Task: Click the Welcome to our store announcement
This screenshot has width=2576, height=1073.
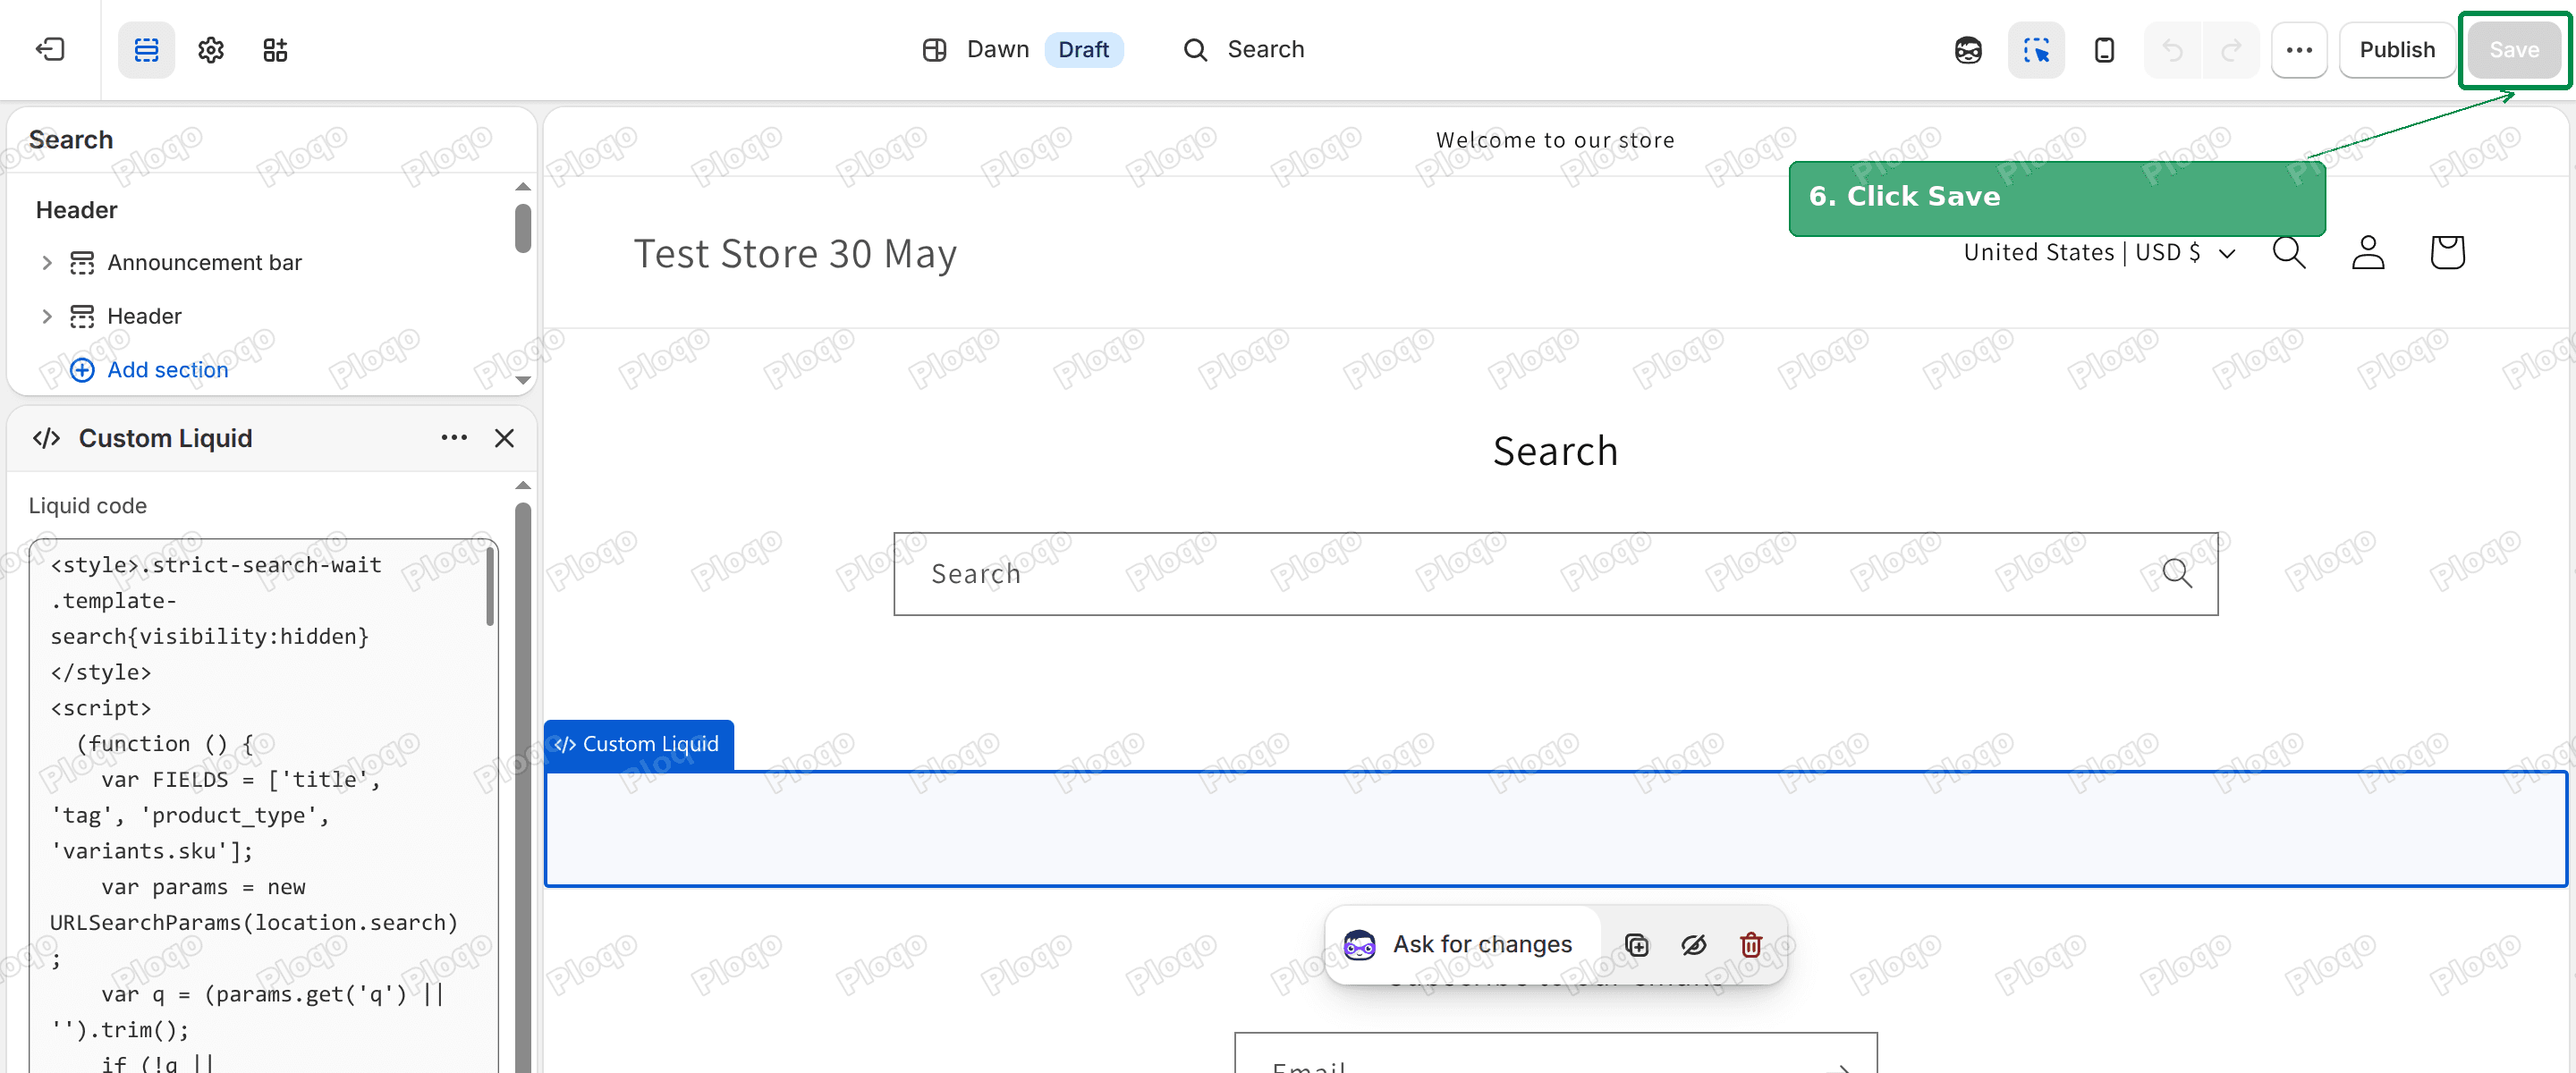Action: 1555,140
